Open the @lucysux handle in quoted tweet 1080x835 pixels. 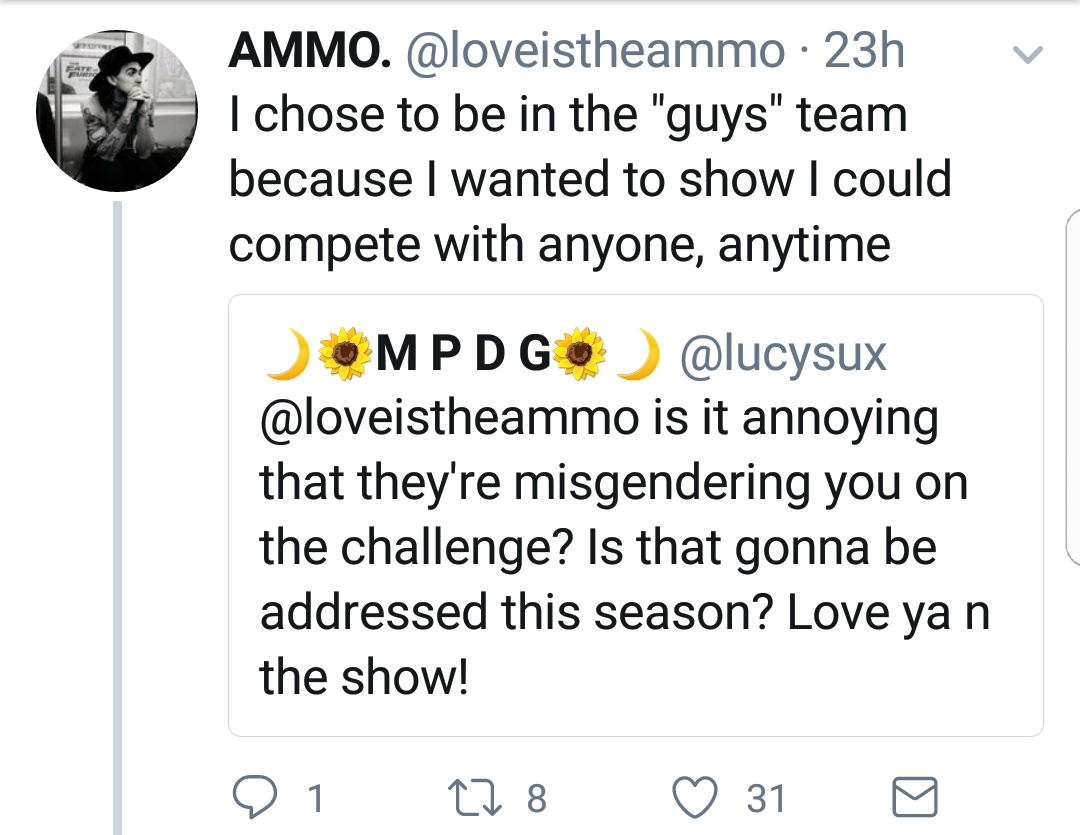pyautogui.click(x=783, y=354)
